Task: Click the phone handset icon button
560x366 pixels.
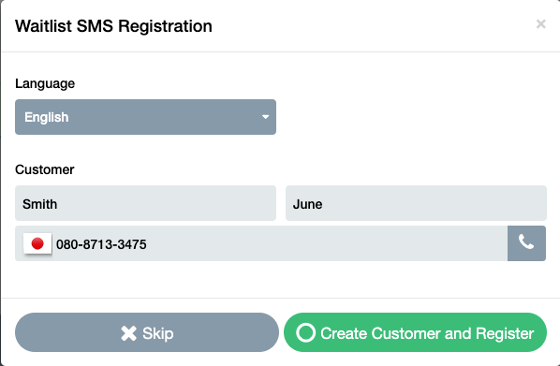Action: [x=526, y=243]
